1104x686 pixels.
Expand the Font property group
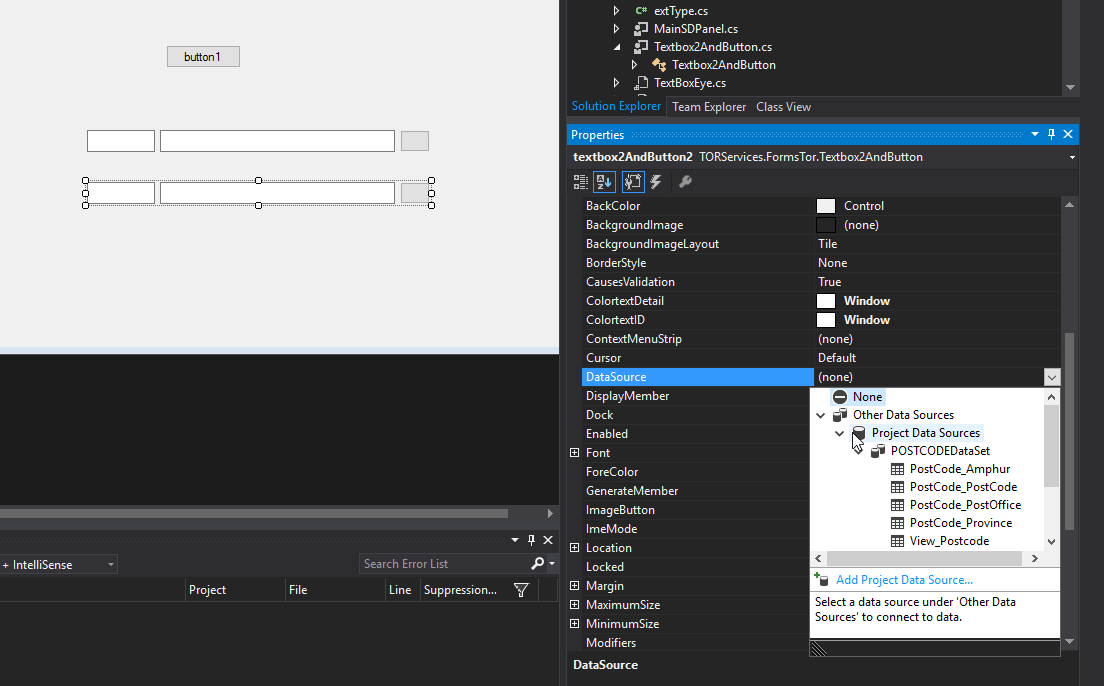coord(574,453)
